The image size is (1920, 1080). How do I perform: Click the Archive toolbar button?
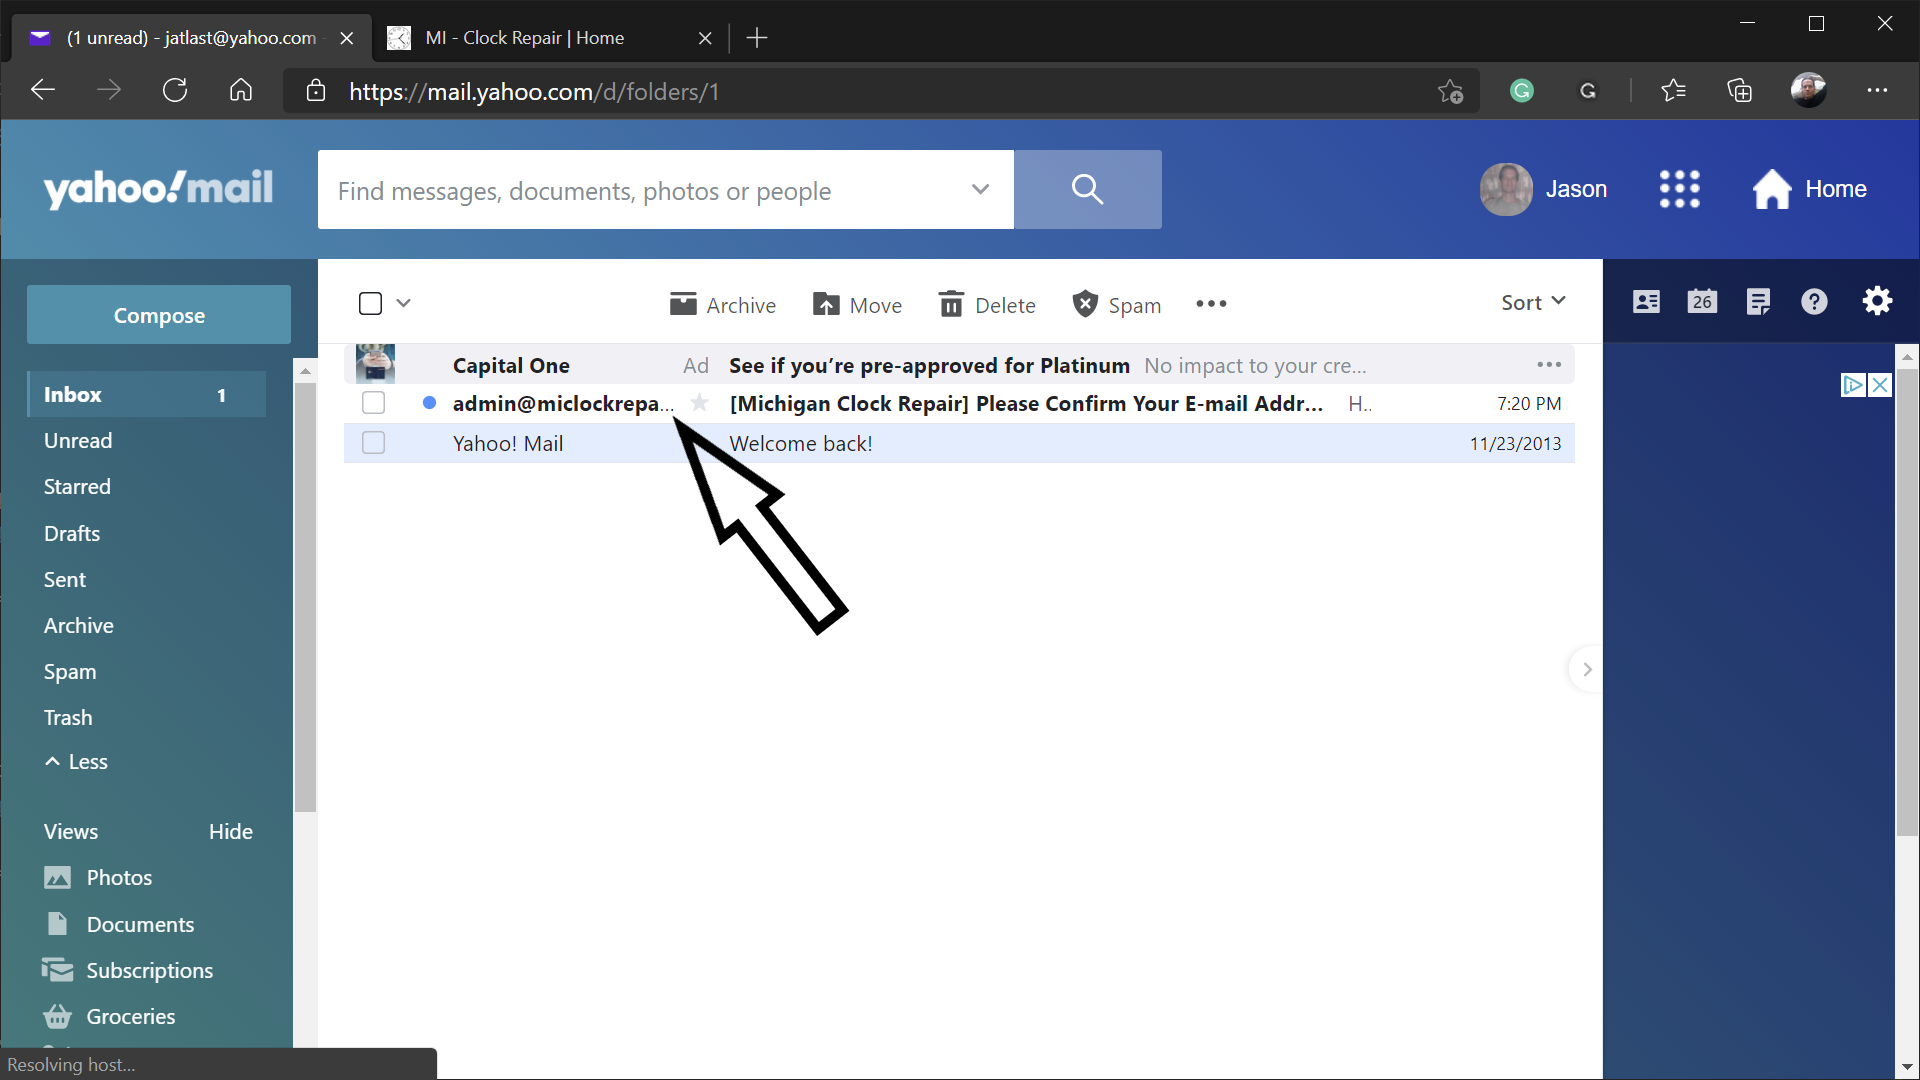click(723, 304)
